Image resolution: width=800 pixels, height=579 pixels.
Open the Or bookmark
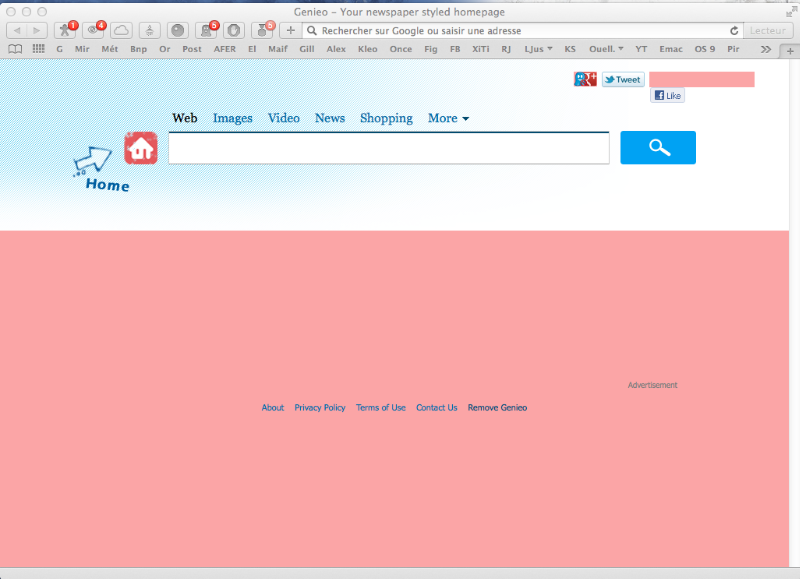[164, 49]
